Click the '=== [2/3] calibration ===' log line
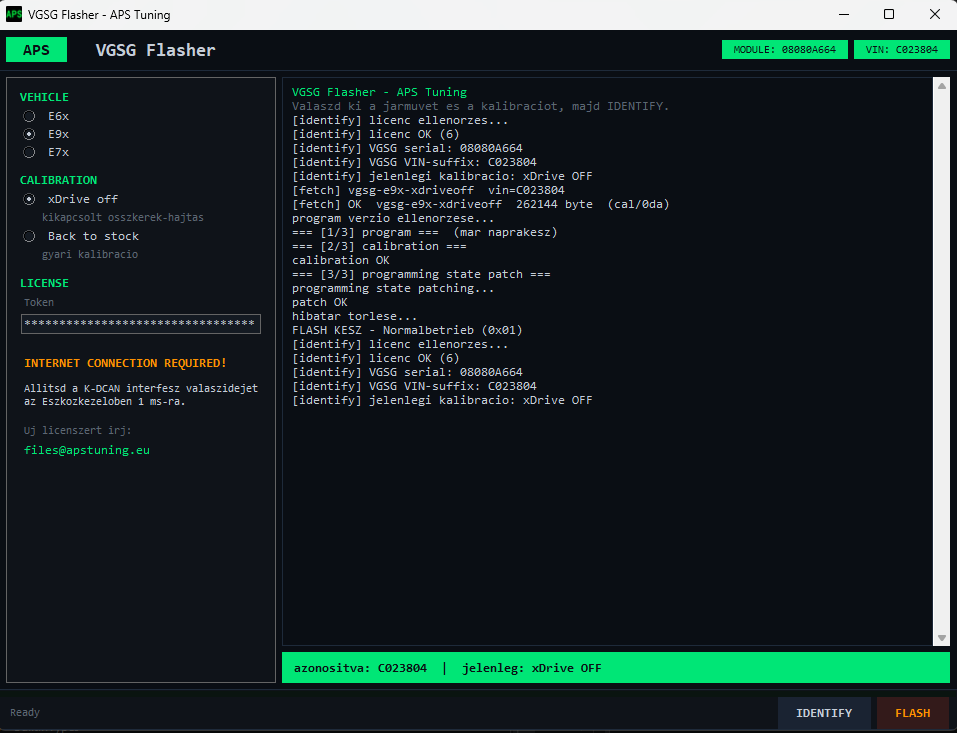 click(379, 246)
